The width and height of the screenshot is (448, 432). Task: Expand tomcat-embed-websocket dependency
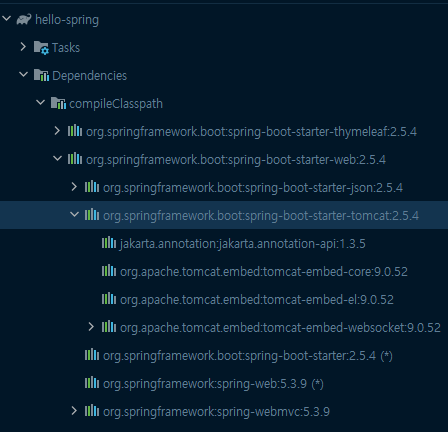91,327
